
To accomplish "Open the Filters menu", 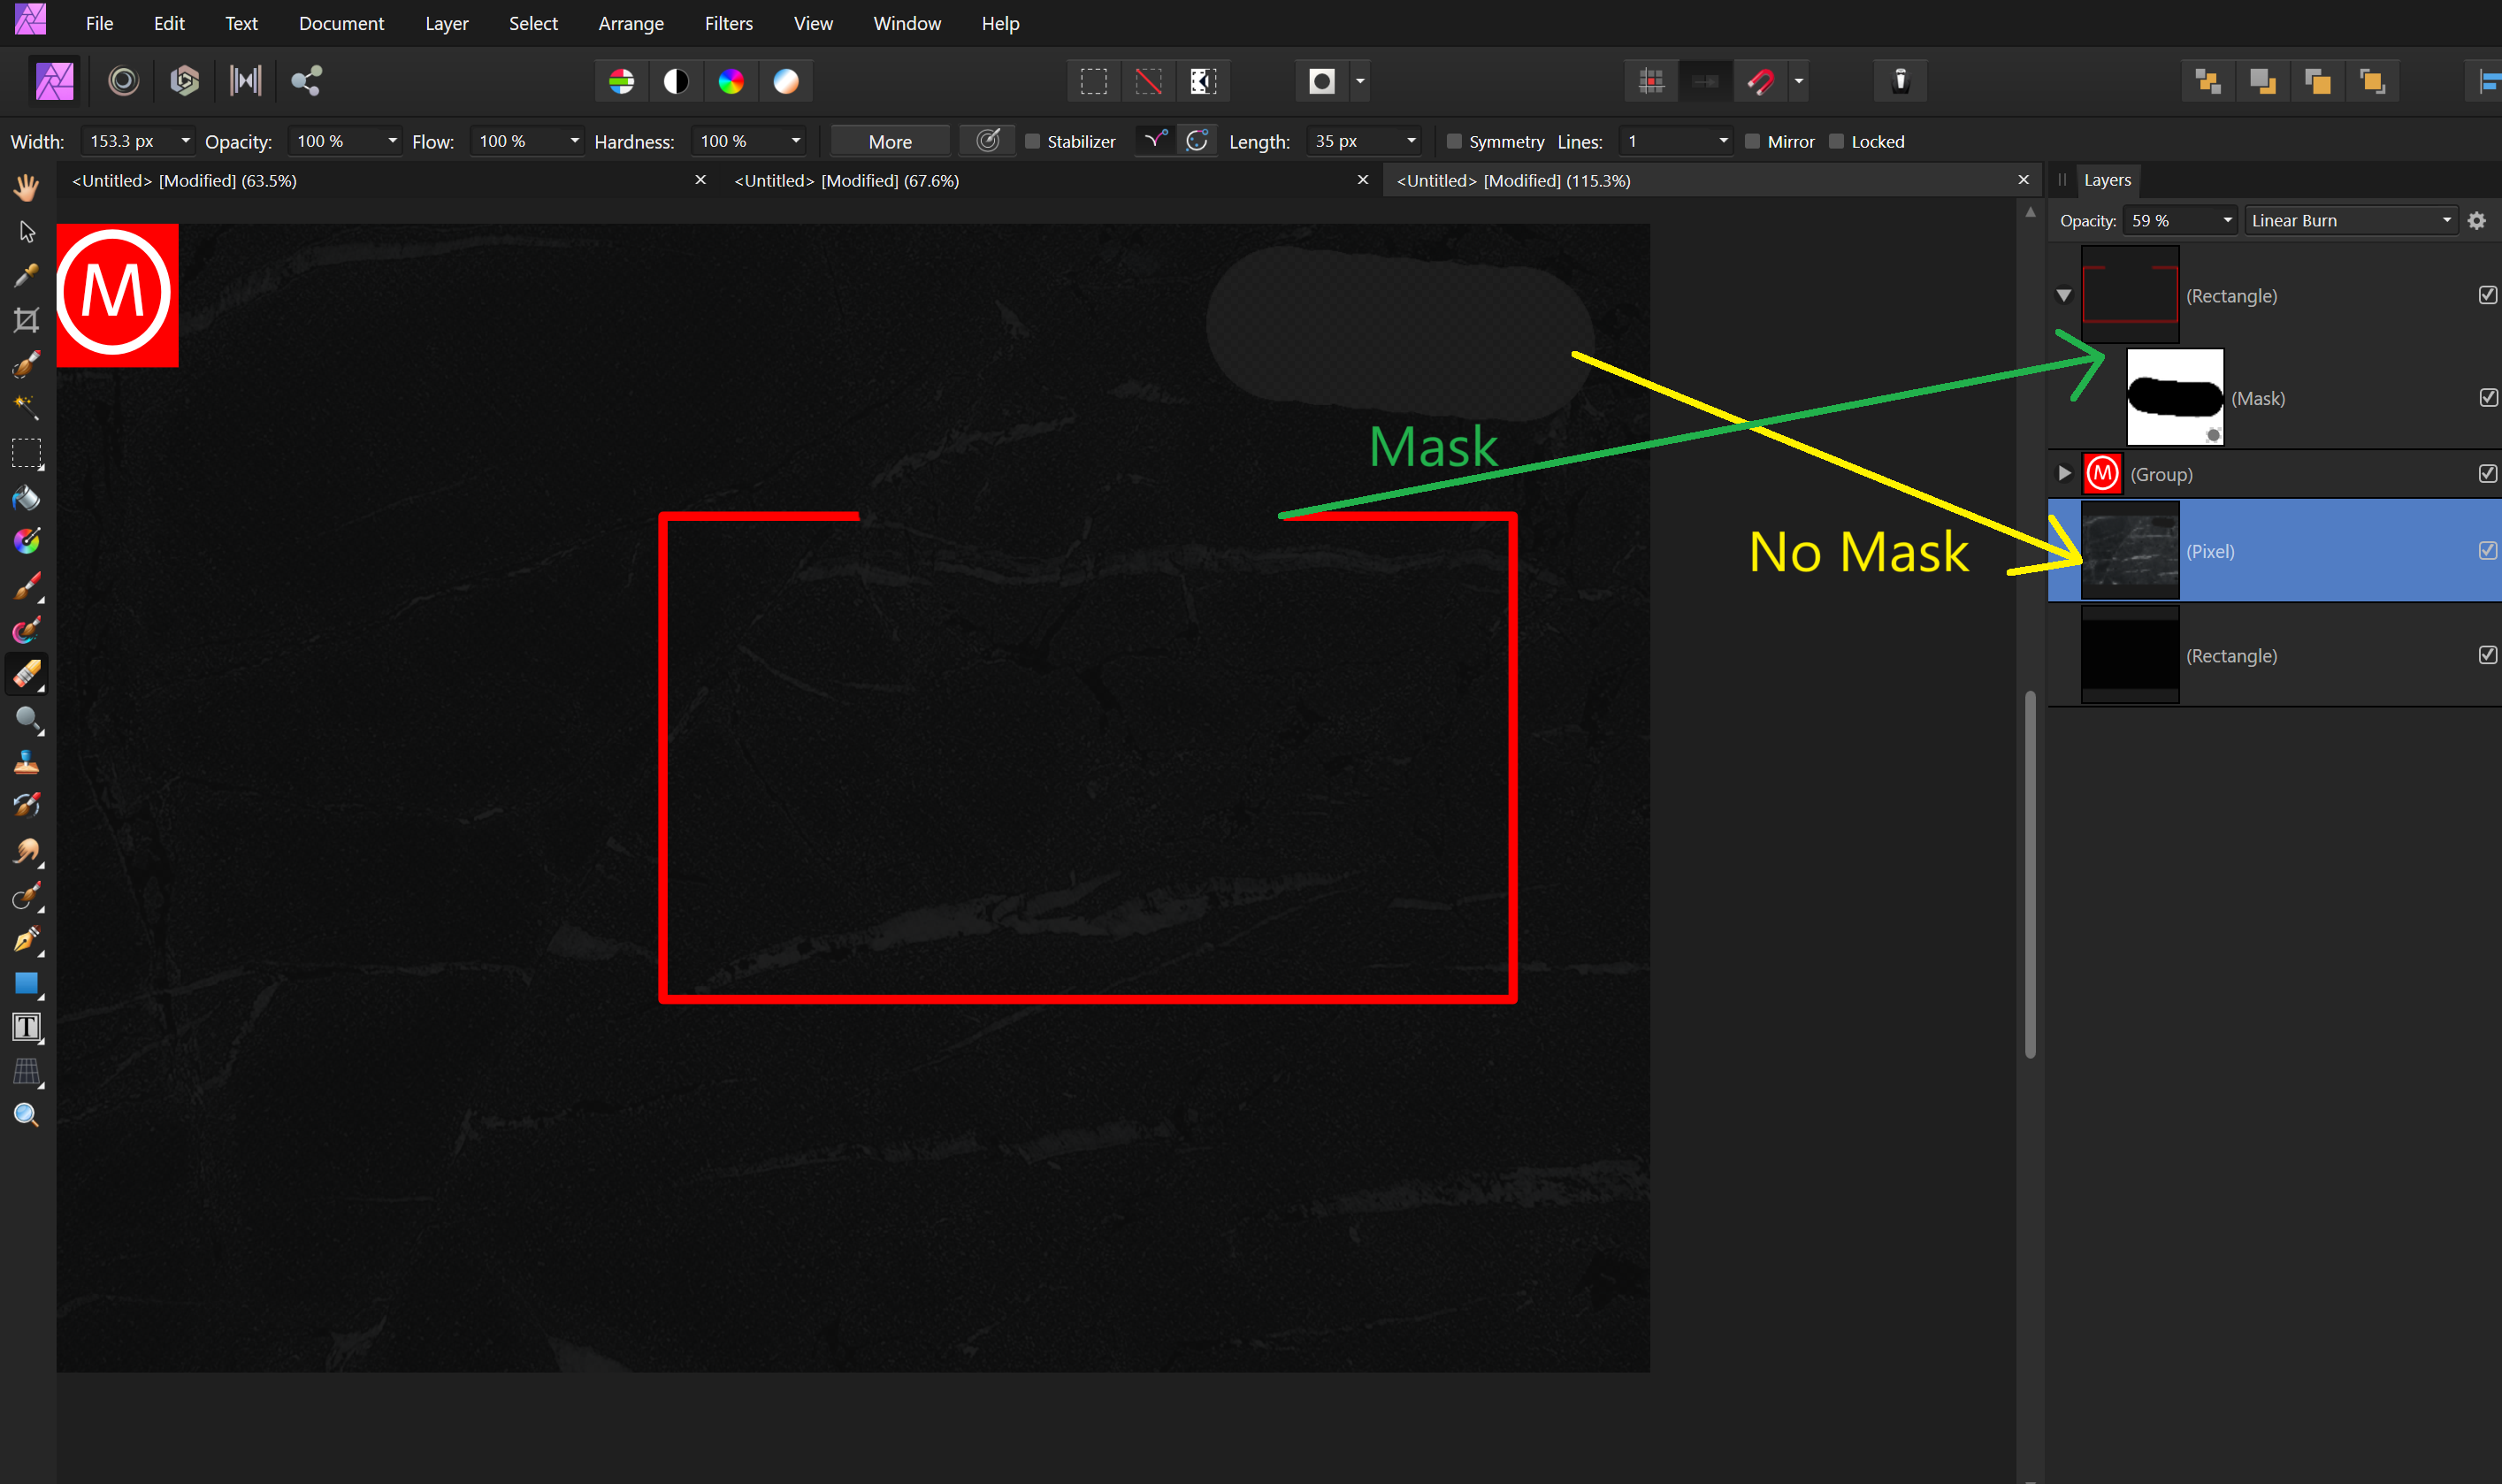I will point(728,23).
